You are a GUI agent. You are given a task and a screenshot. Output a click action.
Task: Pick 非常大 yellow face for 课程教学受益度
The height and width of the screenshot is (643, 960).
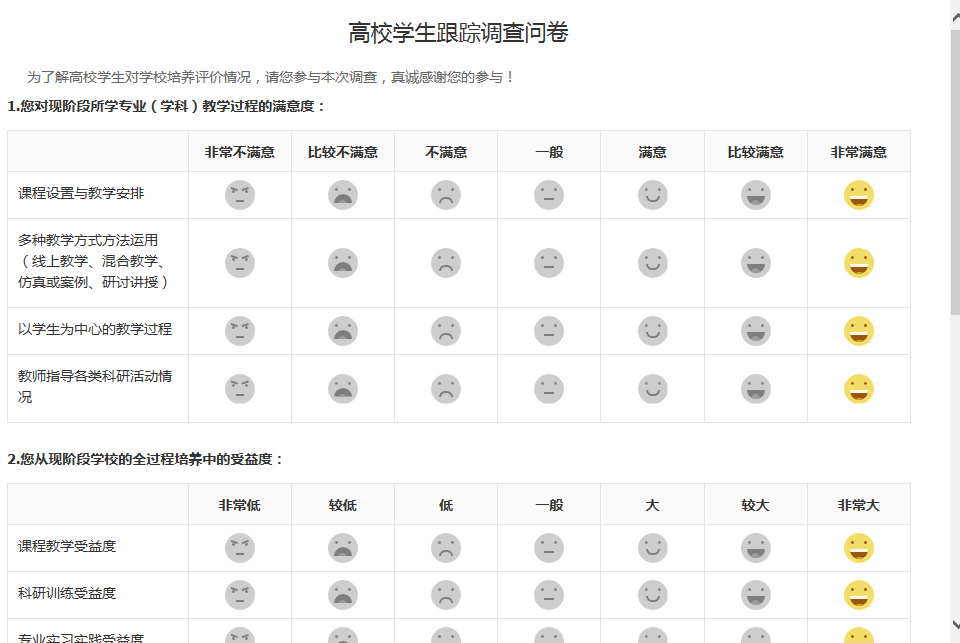(x=859, y=548)
